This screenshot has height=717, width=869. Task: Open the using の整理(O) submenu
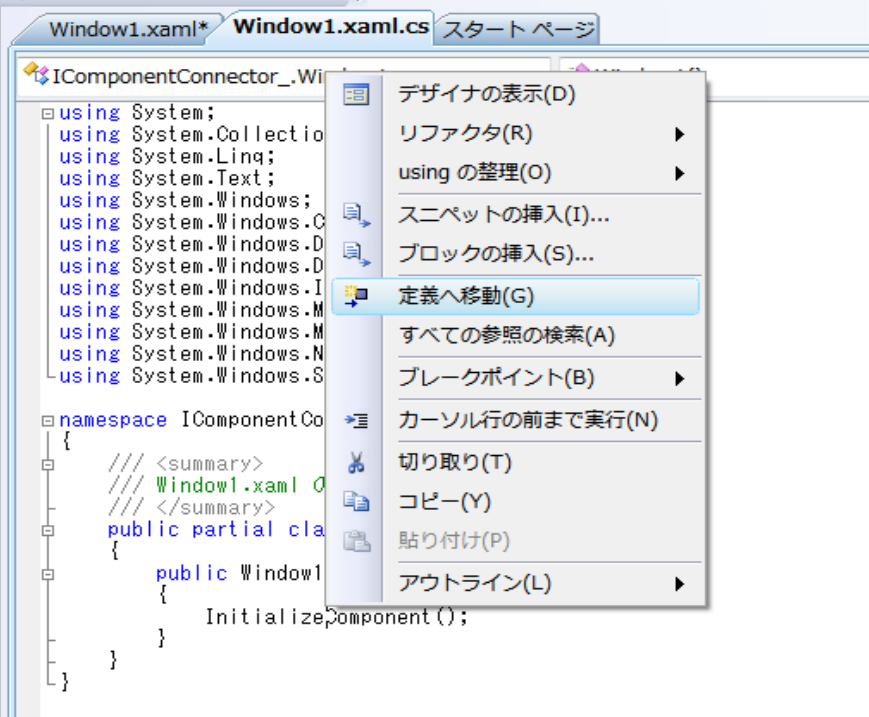click(515, 173)
